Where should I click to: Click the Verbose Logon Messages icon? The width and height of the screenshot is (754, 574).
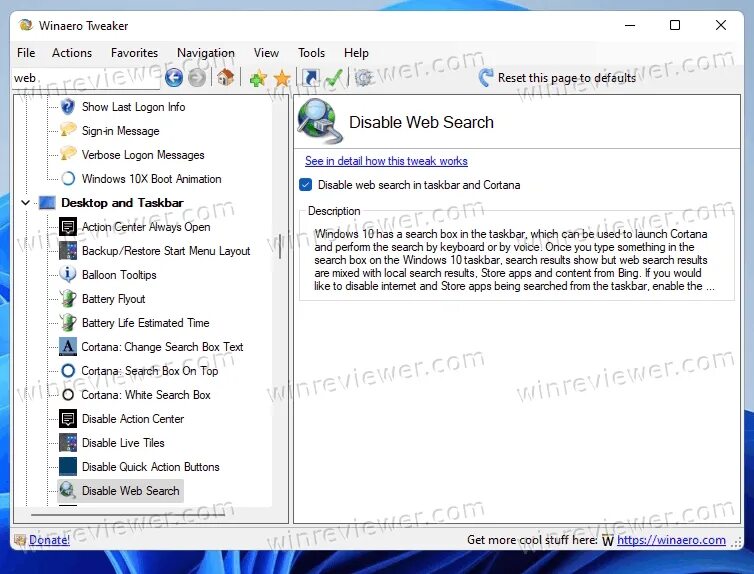[x=68, y=154]
